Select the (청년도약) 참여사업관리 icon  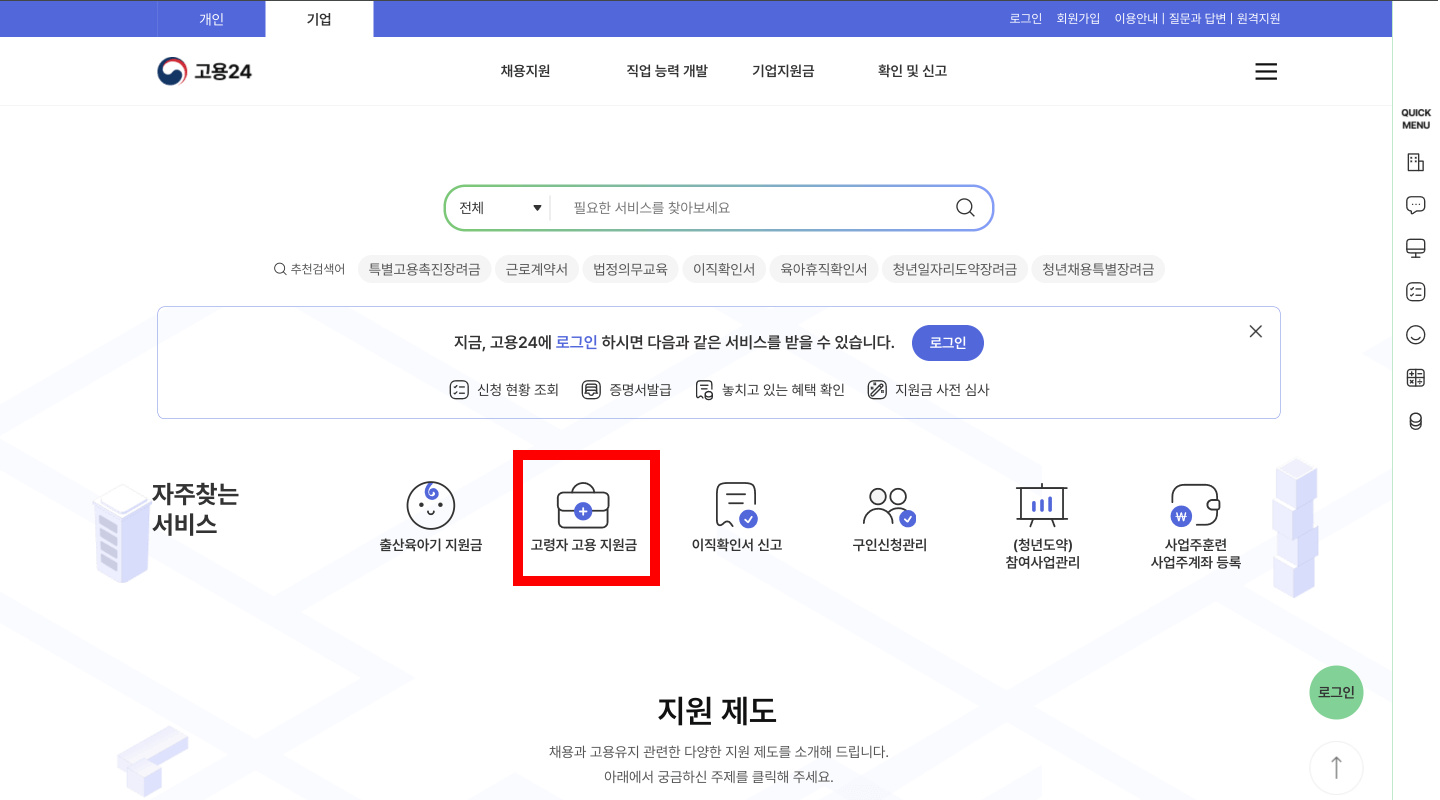tap(1042, 518)
